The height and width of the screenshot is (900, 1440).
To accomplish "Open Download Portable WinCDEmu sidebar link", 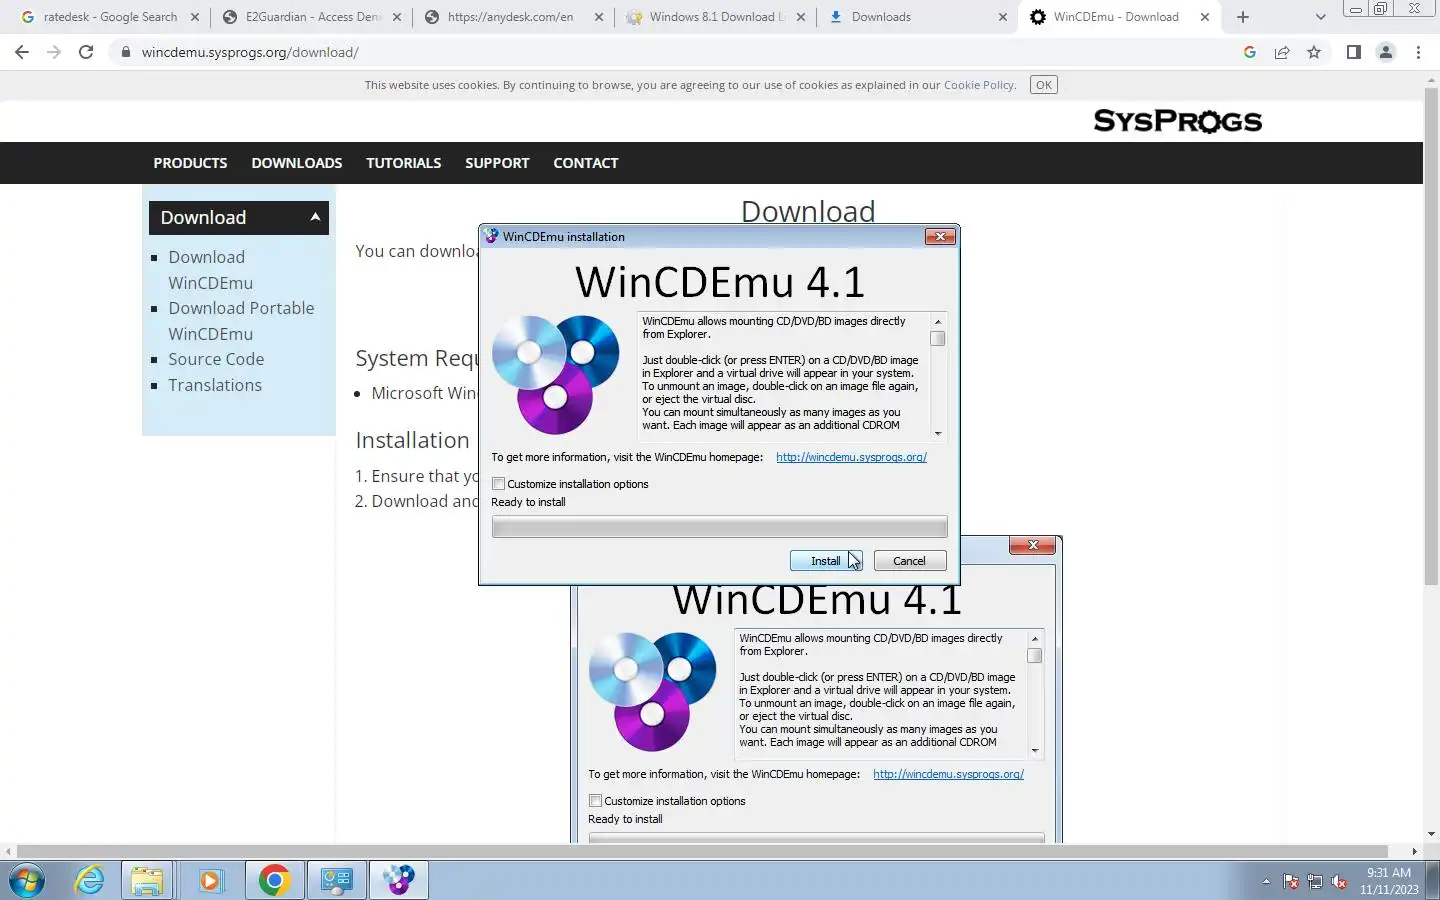I will [241, 321].
